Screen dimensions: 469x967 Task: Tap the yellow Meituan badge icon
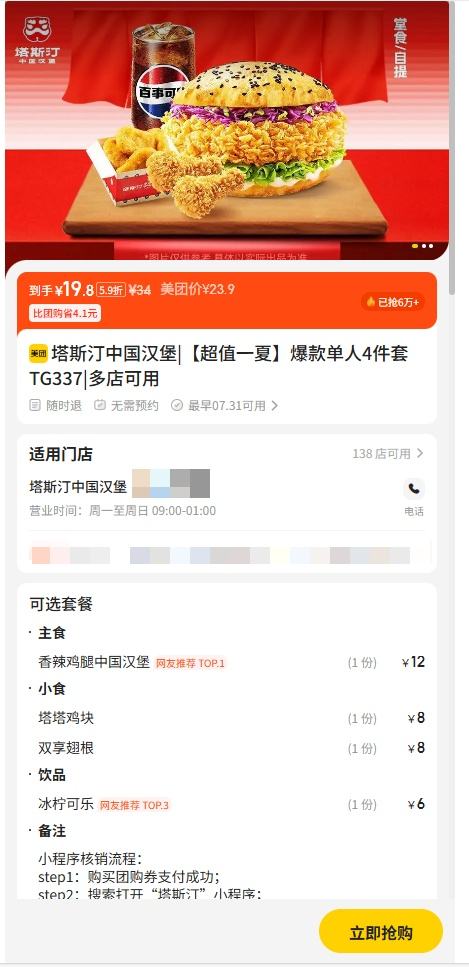tap(38, 353)
